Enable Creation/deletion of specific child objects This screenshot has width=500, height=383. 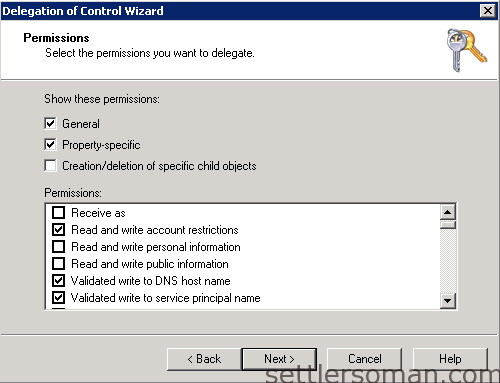[x=50, y=166]
